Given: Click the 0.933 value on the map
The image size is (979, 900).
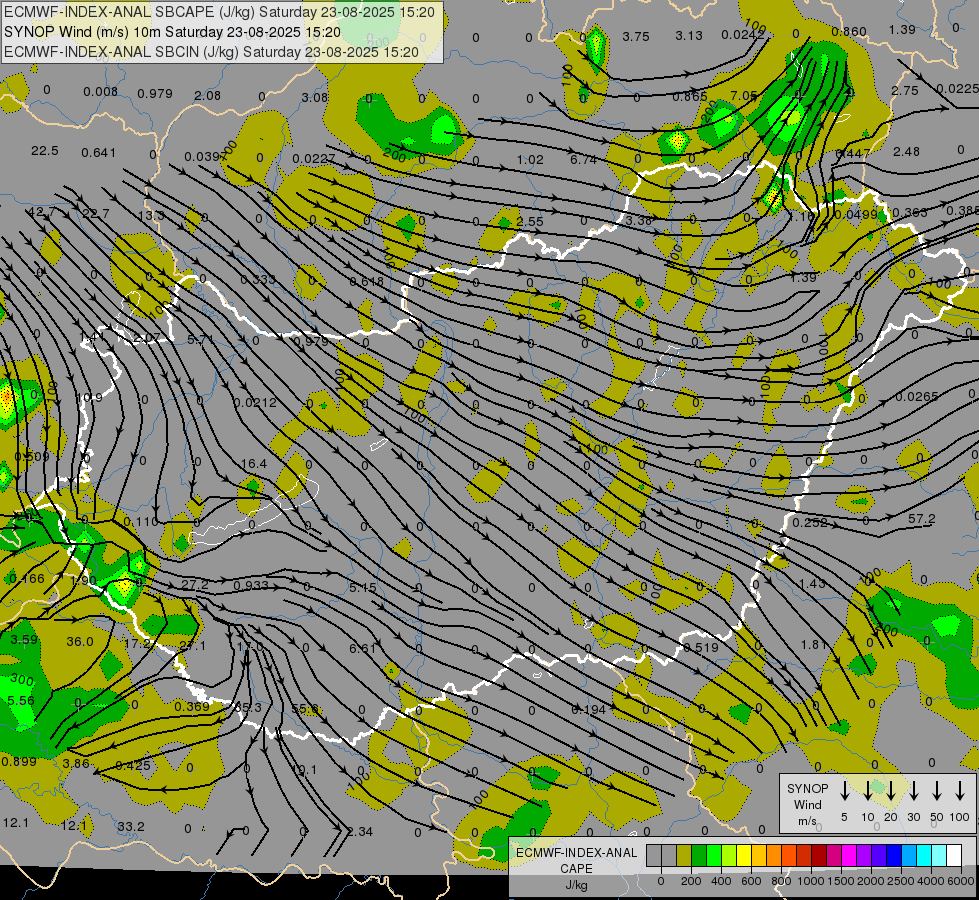Looking at the screenshot, I should [251, 585].
